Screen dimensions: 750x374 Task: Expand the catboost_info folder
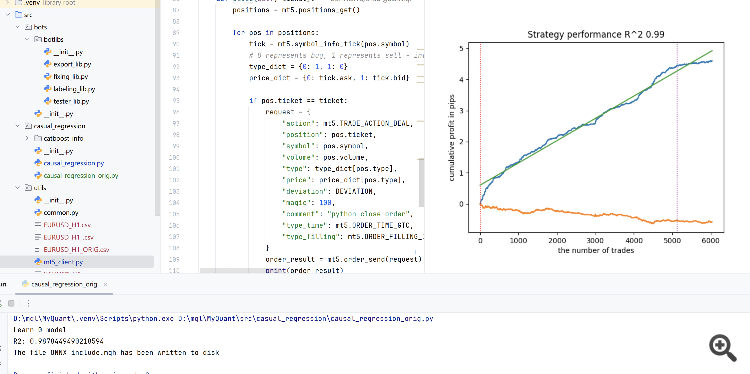click(27, 138)
